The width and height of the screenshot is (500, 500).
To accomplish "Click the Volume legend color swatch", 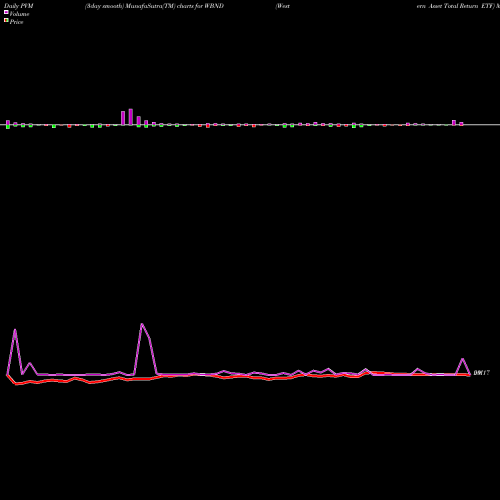I will click(x=6, y=12).
